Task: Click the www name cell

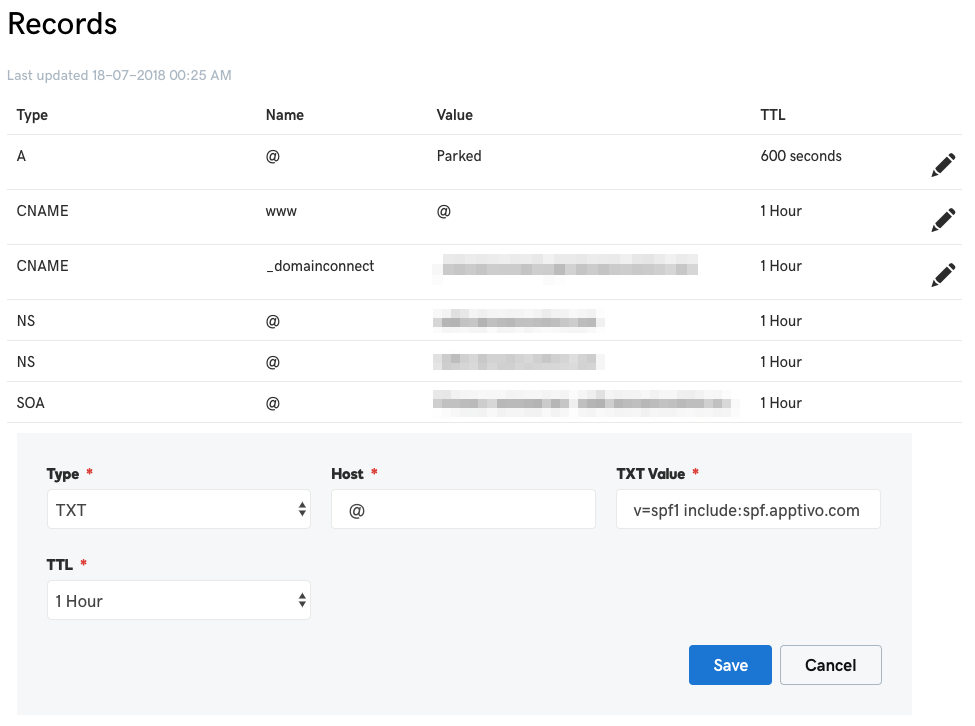Action: click(281, 211)
